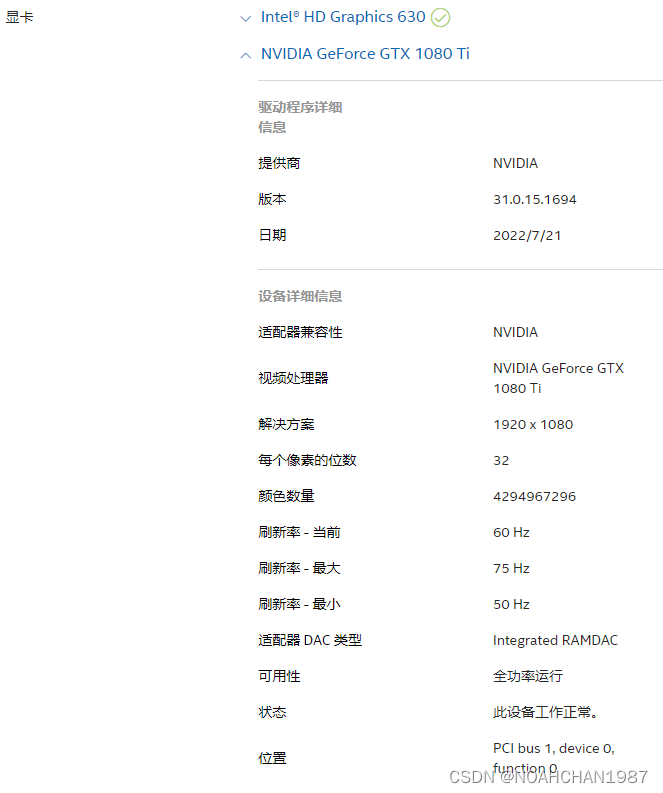Select the 可用性 label

(279, 676)
